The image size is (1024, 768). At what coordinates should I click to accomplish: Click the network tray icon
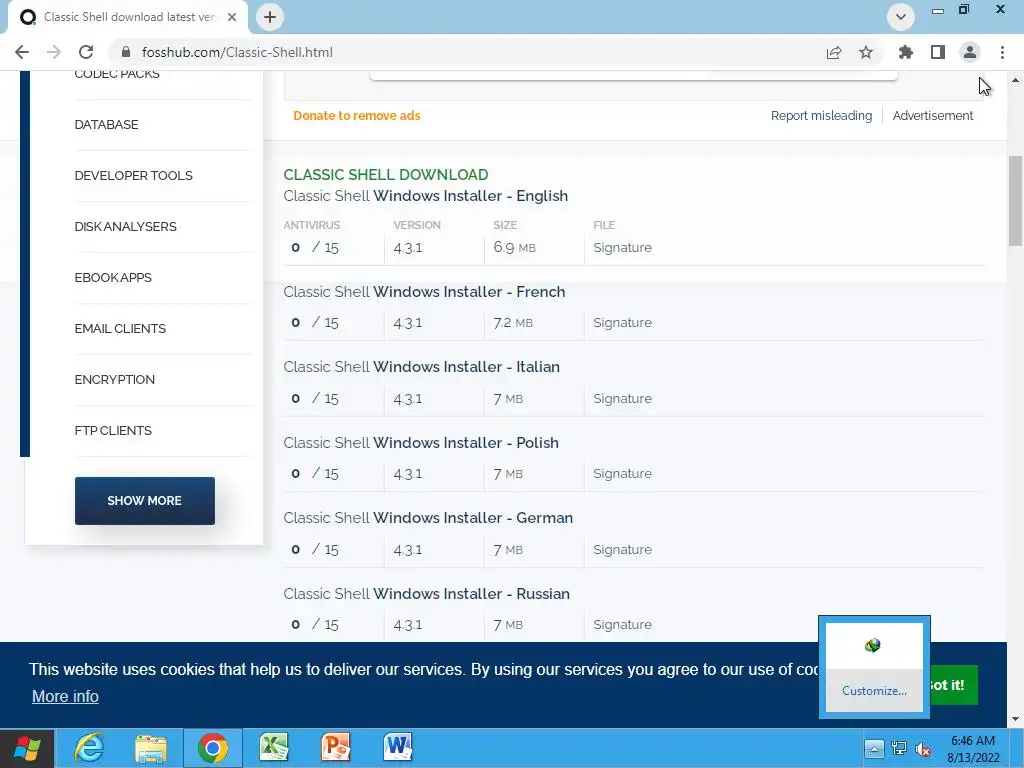899,748
